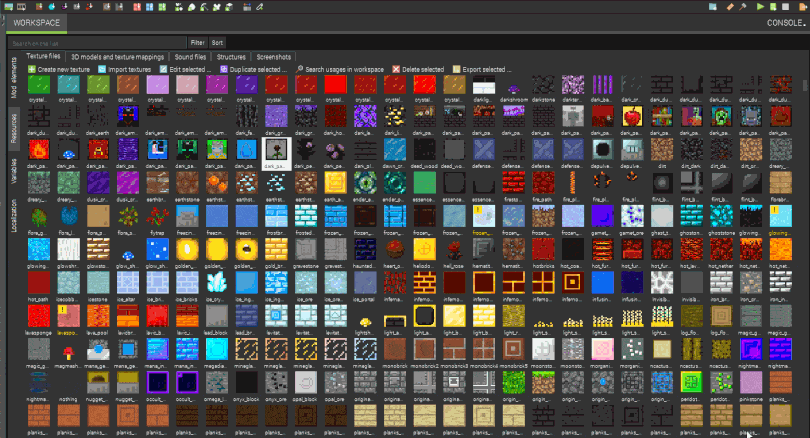Click the green grid toolbar icon
810x438 pixels.
click(x=162, y=7)
